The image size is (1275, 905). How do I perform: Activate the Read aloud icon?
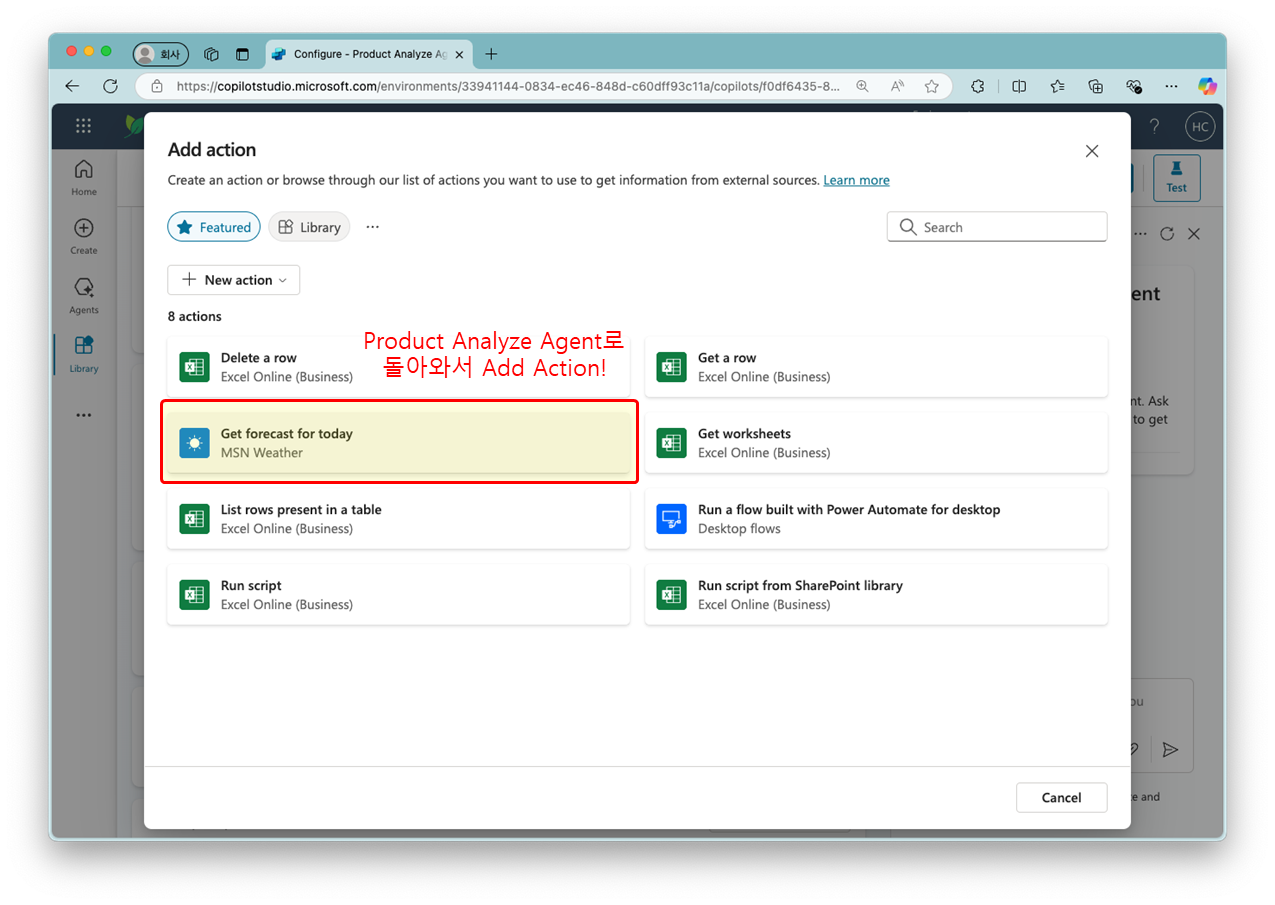click(x=897, y=86)
